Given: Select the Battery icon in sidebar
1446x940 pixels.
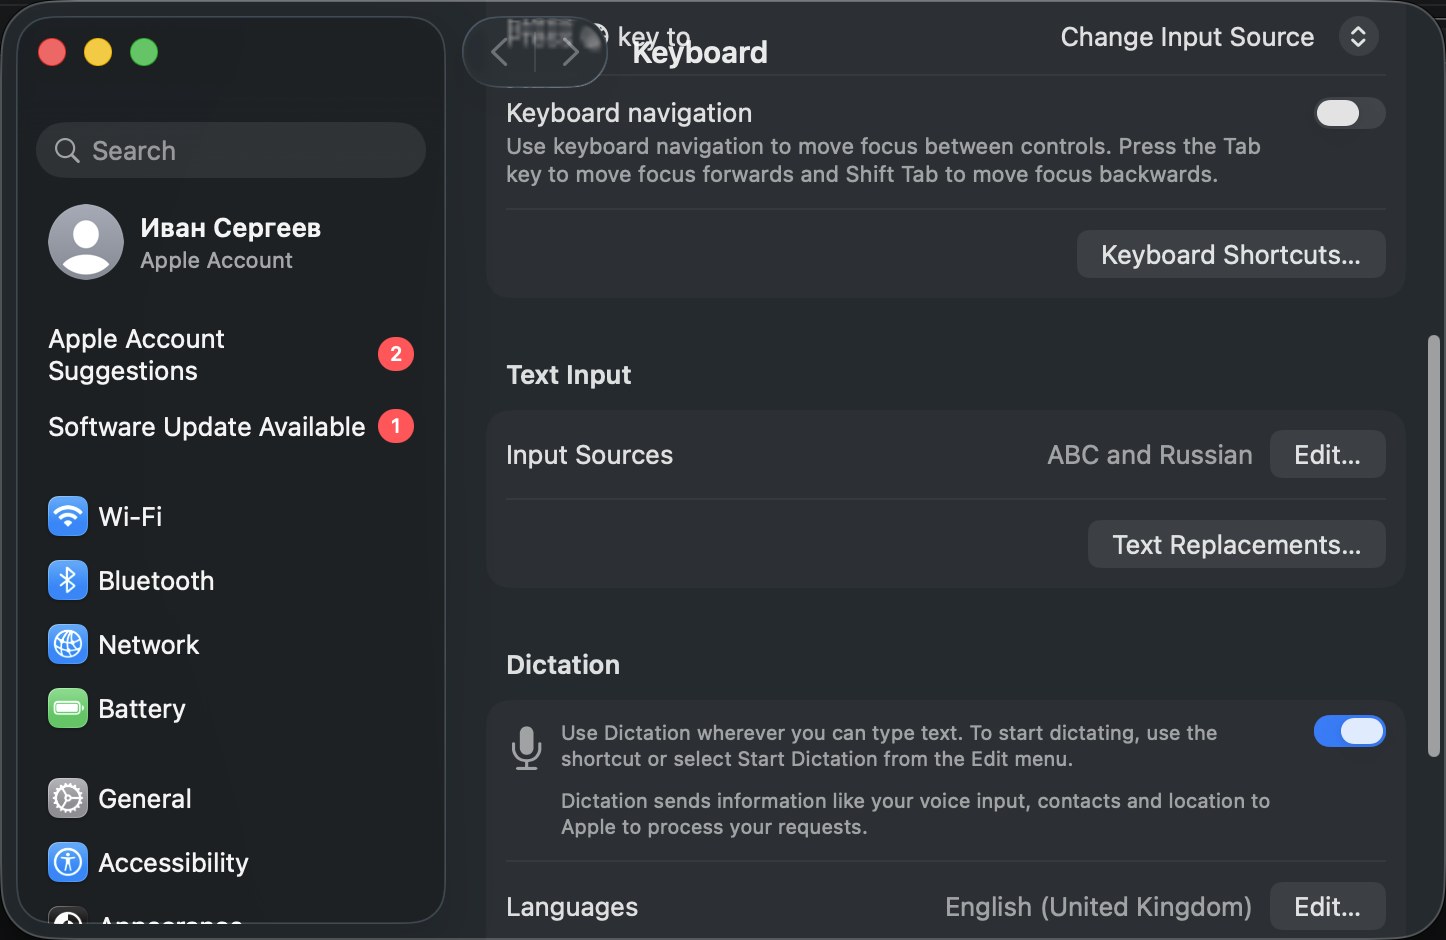Looking at the screenshot, I should [68, 708].
